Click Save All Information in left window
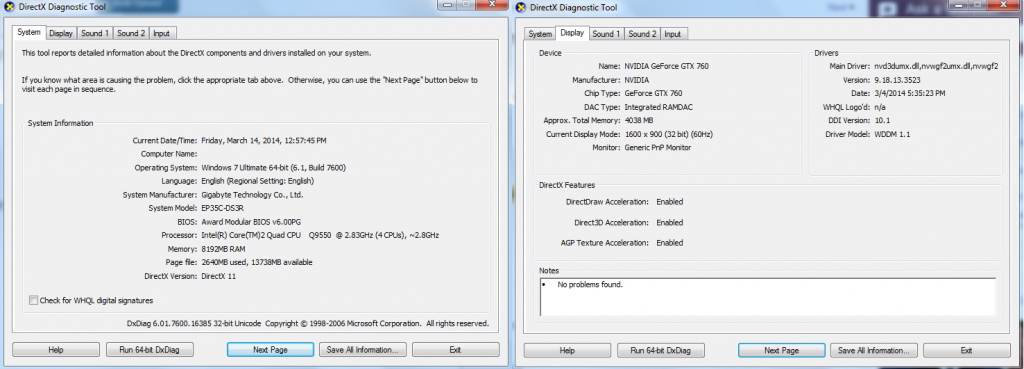The width and height of the screenshot is (1024, 369). (363, 349)
